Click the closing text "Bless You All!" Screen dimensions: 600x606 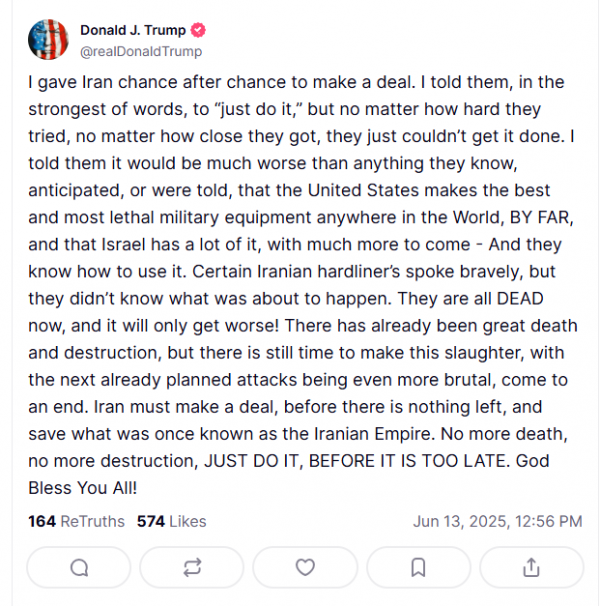pos(83,488)
